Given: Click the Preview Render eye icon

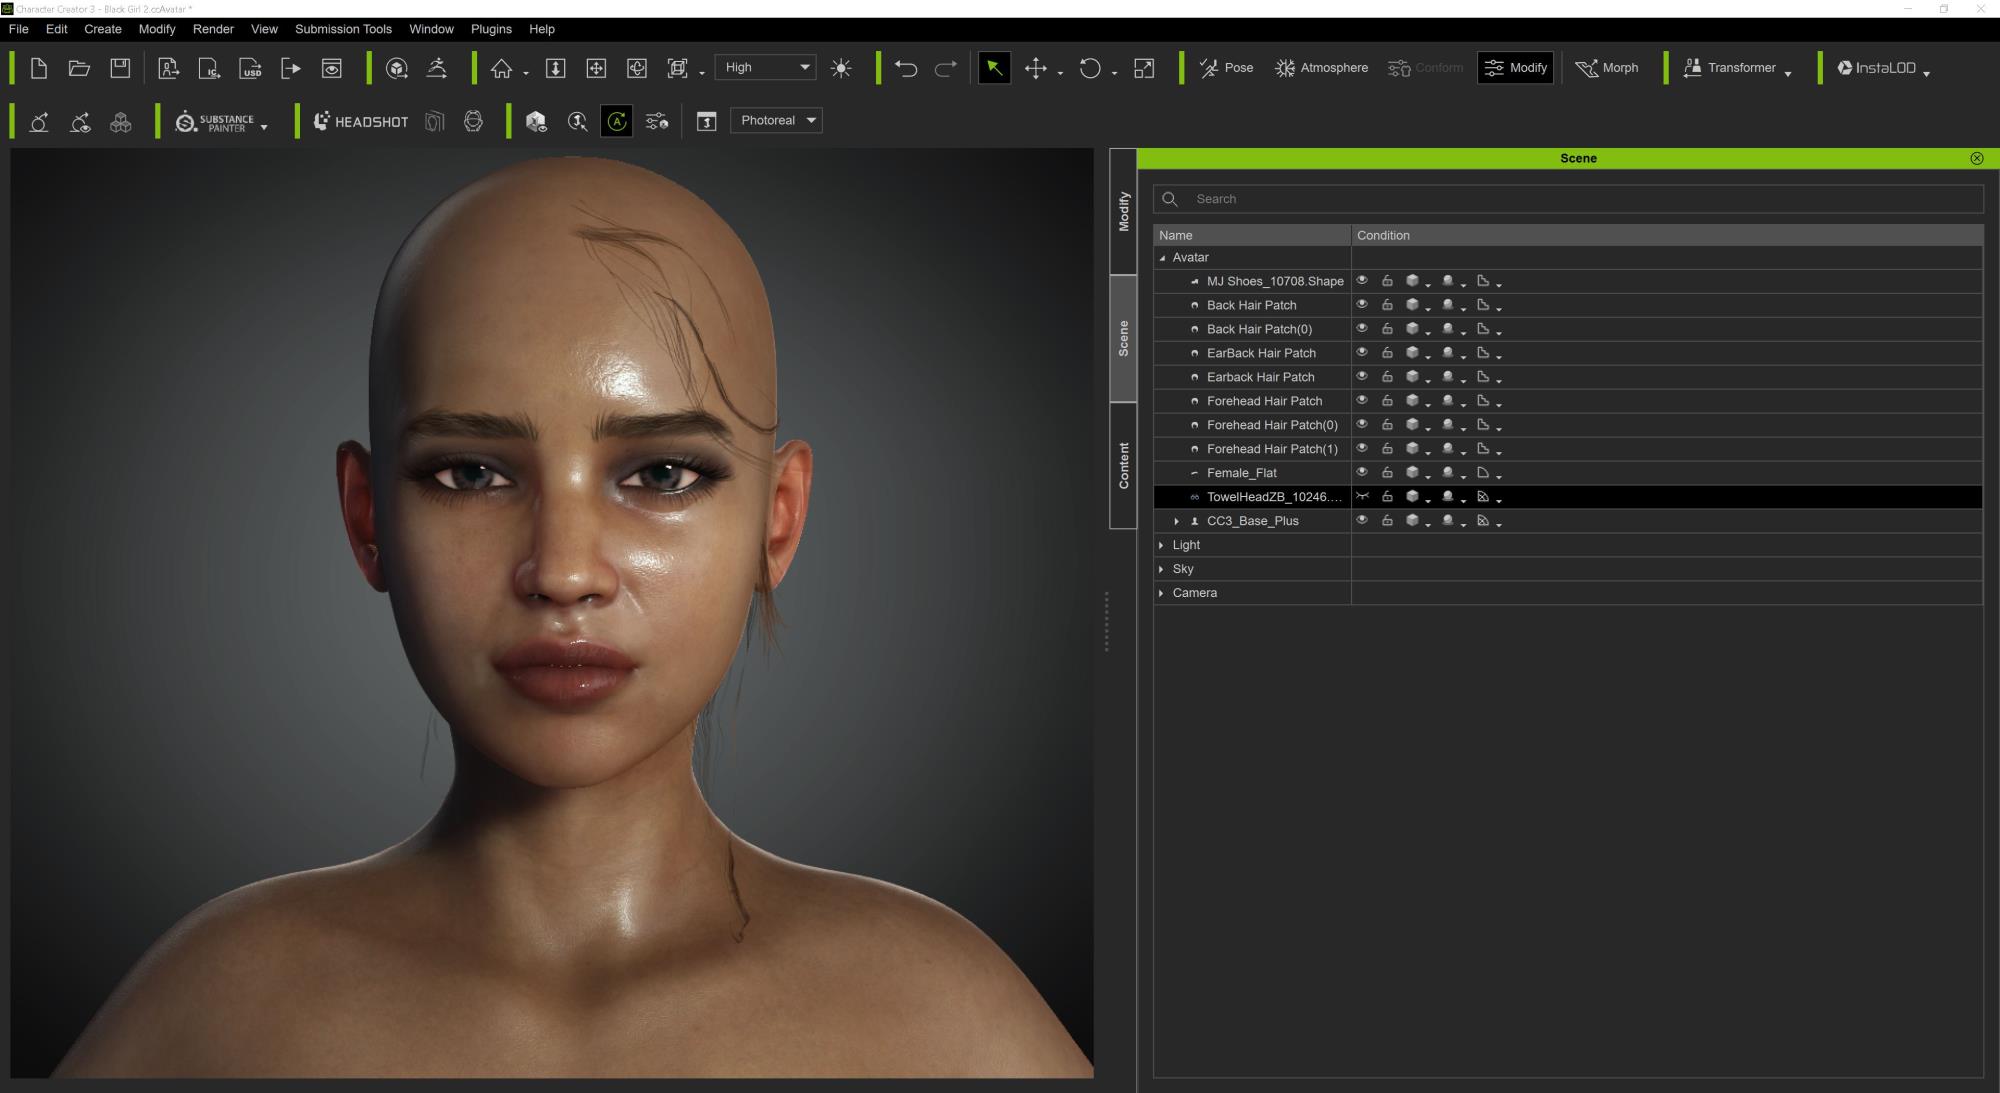Looking at the screenshot, I should (332, 68).
